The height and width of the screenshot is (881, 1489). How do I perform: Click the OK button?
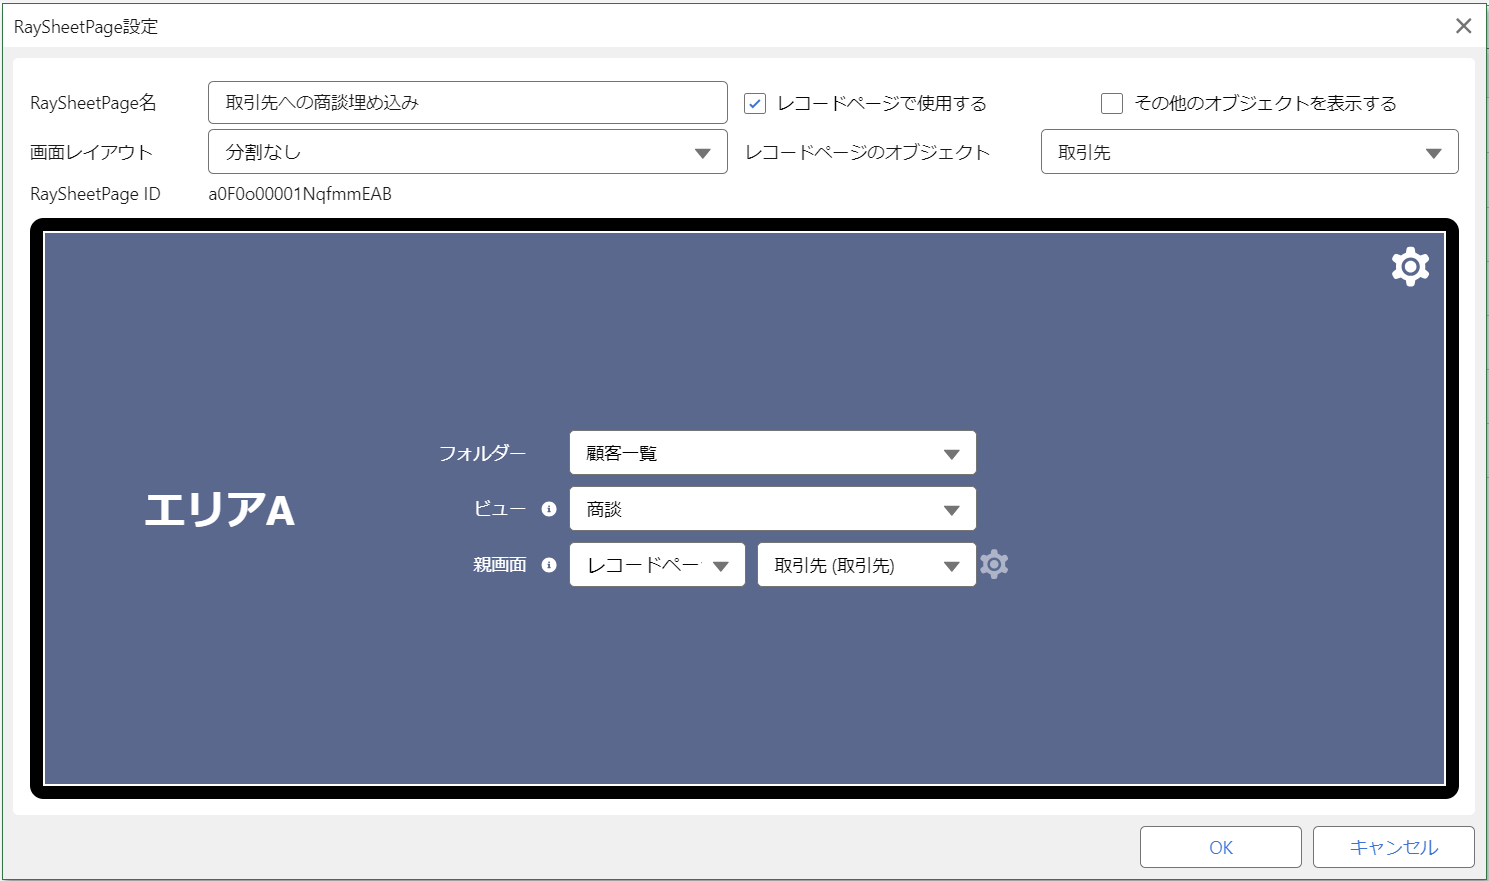pos(1221,847)
